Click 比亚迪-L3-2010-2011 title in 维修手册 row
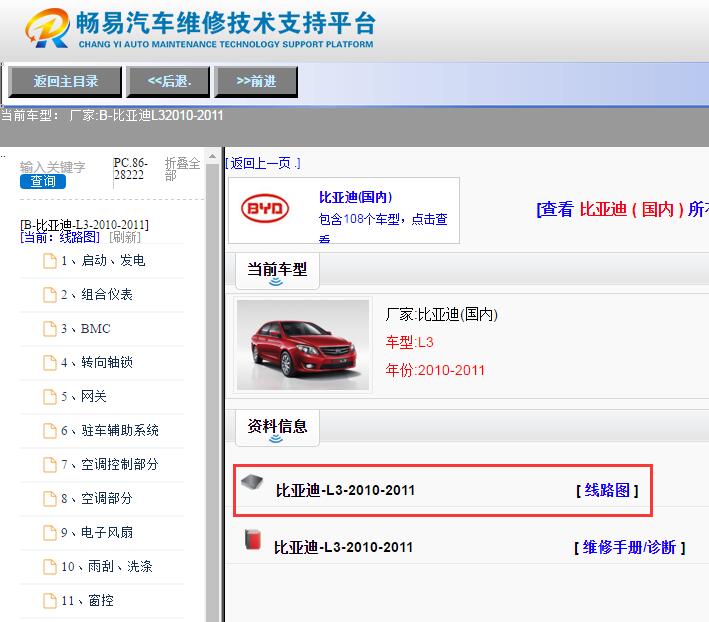Screen dimensions: 709x622 tap(343, 547)
